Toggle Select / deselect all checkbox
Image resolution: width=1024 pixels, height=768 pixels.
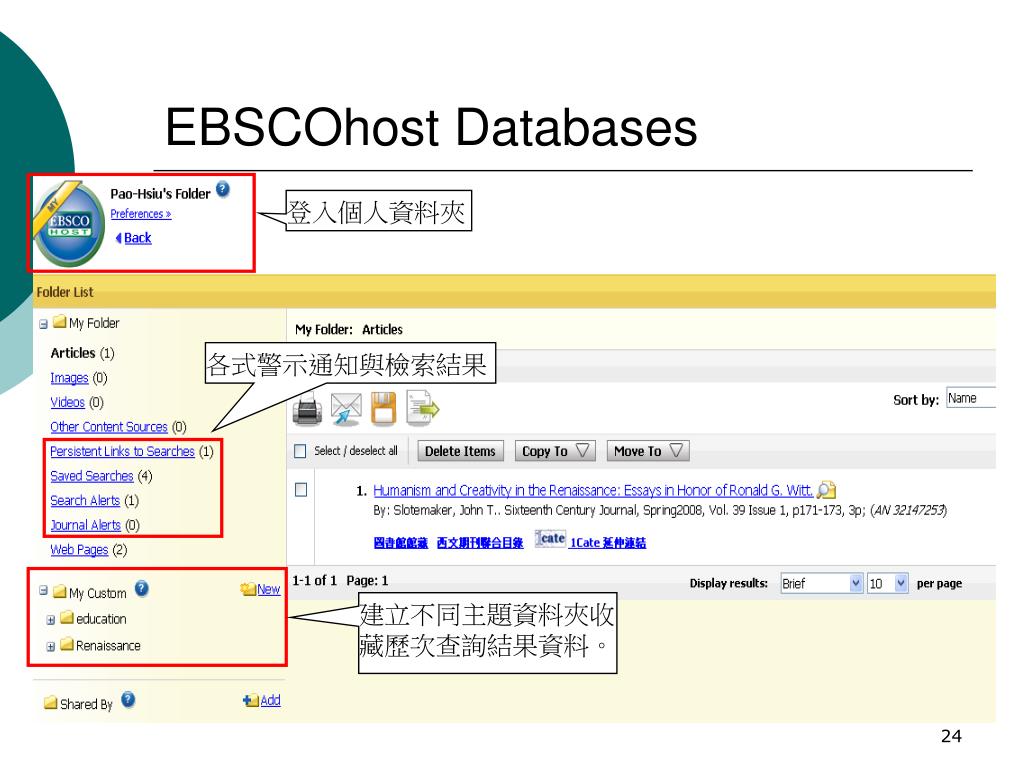coord(300,451)
